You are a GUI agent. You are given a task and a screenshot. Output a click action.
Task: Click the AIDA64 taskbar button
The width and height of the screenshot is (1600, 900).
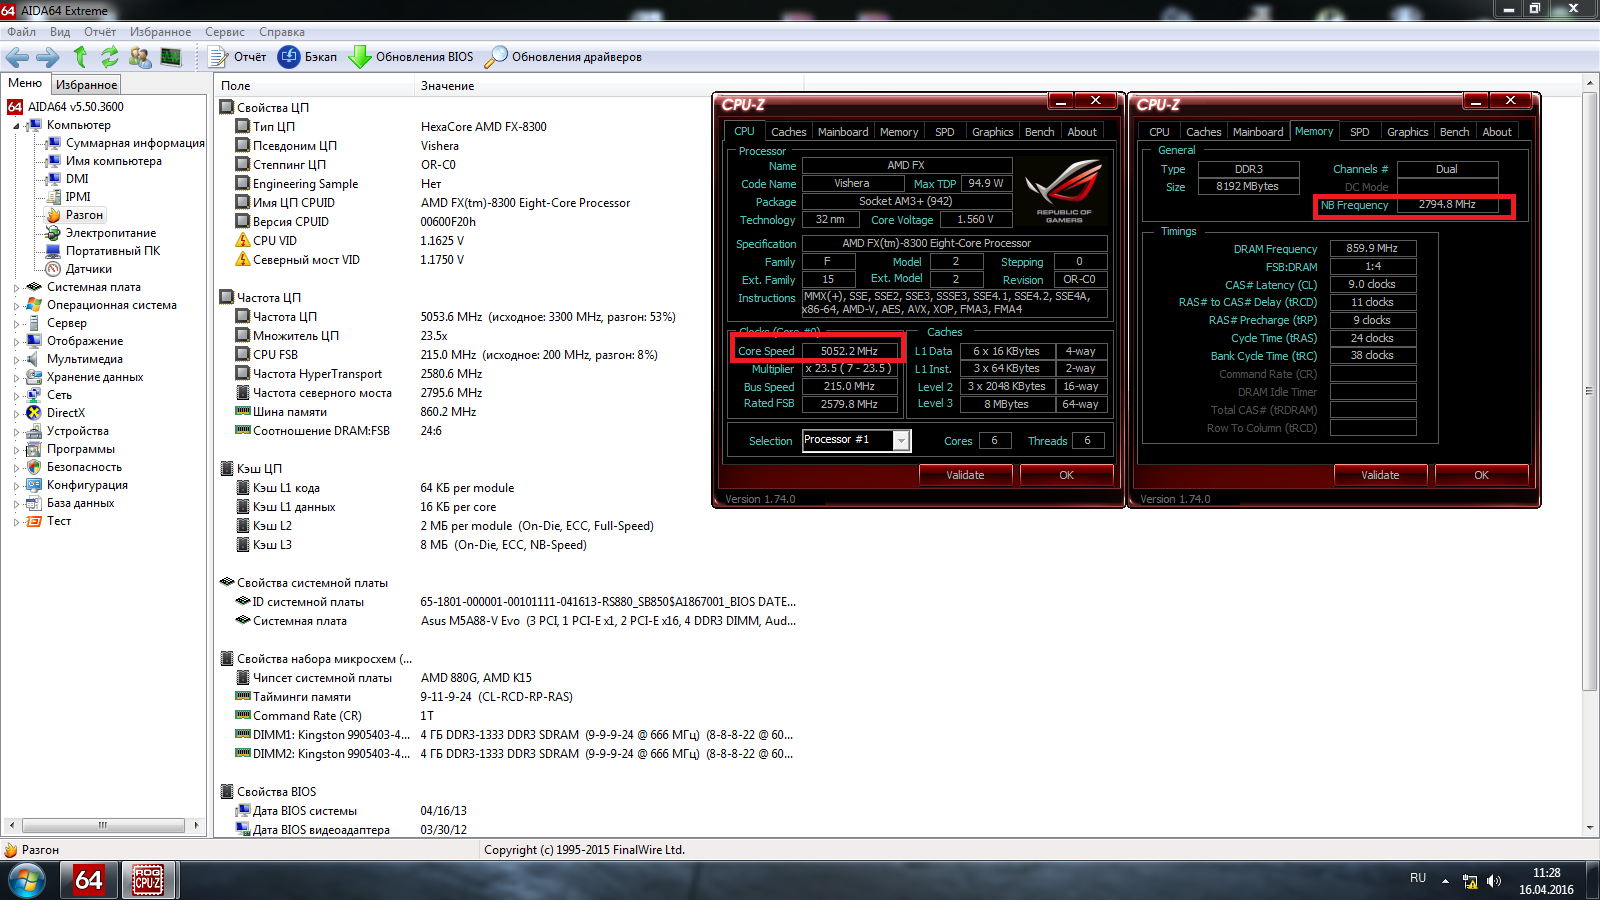pos(89,880)
